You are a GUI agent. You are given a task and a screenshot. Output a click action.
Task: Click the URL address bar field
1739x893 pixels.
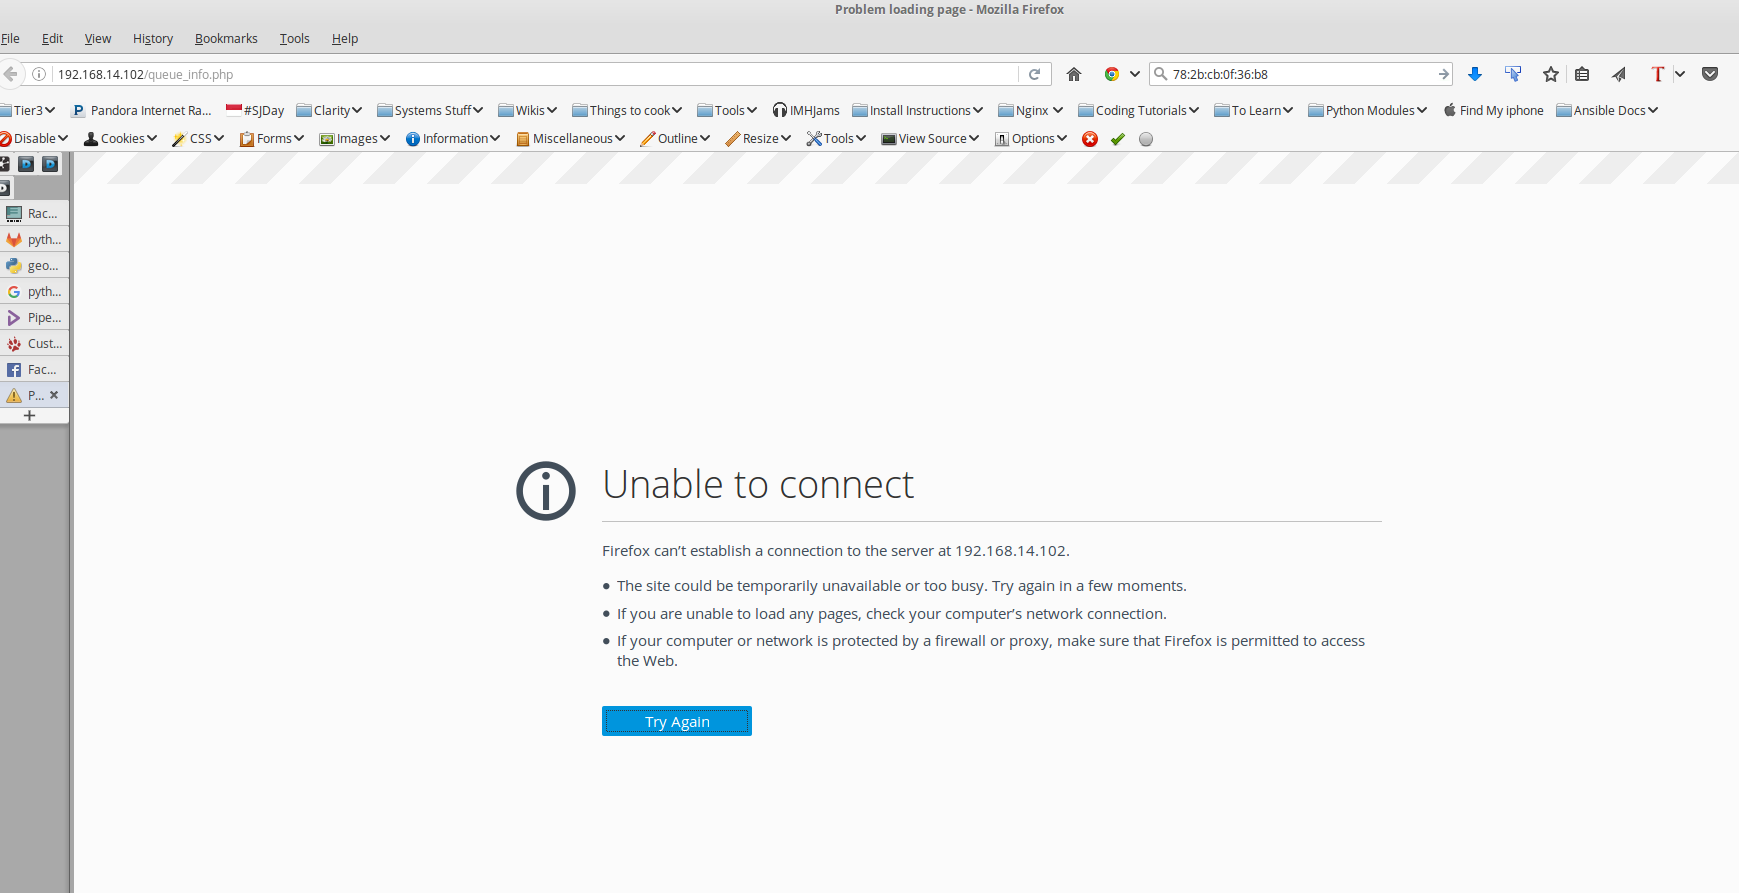[x=530, y=74]
